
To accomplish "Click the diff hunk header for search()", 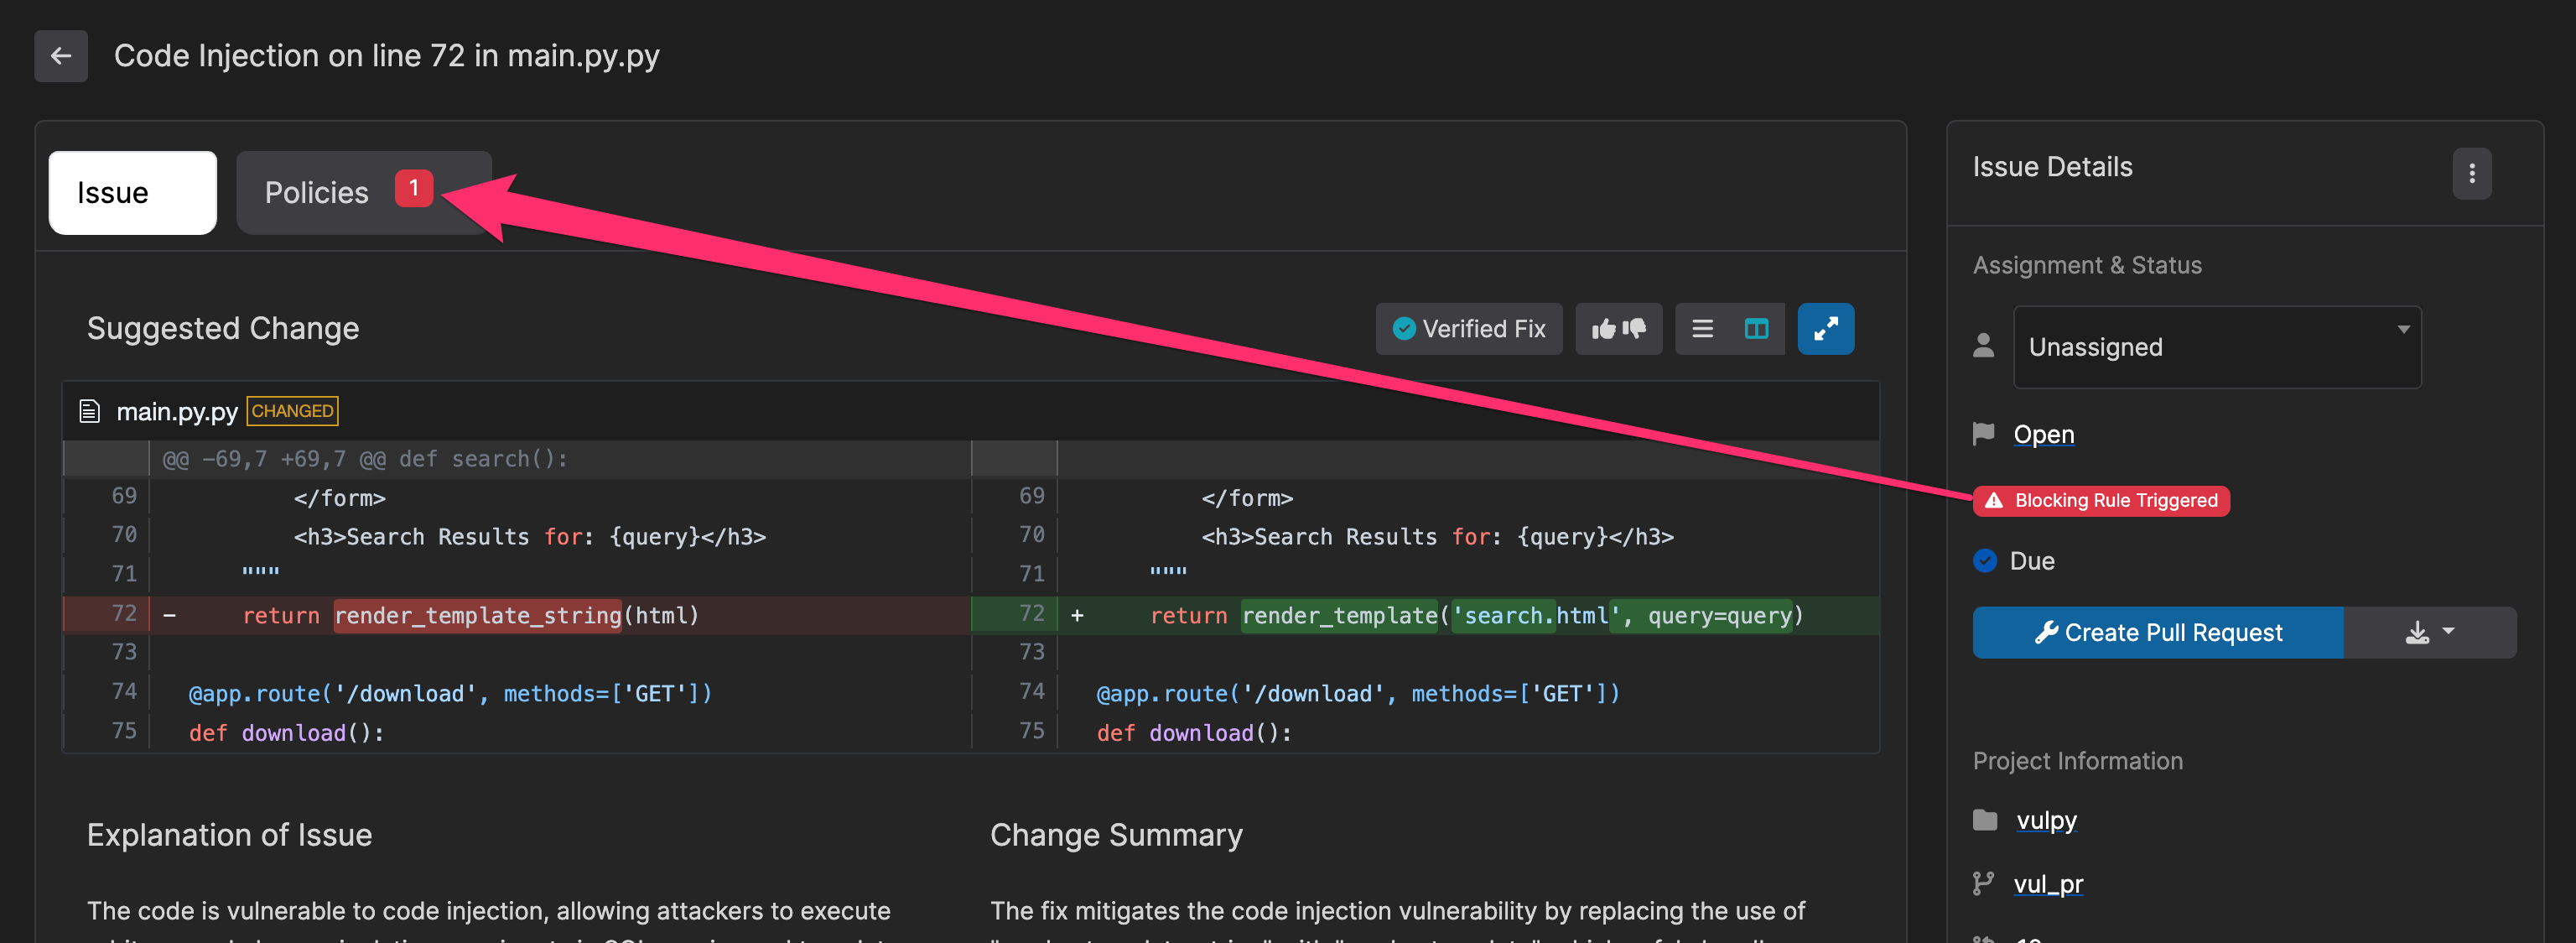I will [365, 459].
